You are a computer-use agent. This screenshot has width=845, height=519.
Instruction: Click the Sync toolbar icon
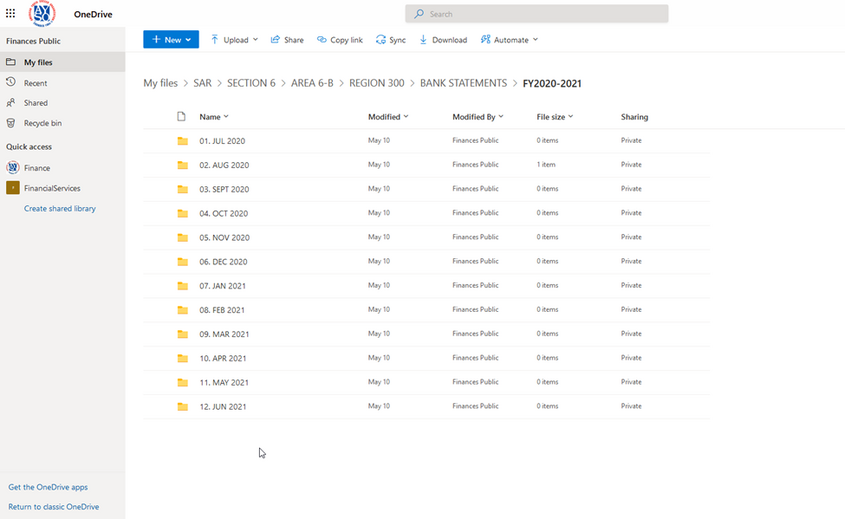click(381, 40)
